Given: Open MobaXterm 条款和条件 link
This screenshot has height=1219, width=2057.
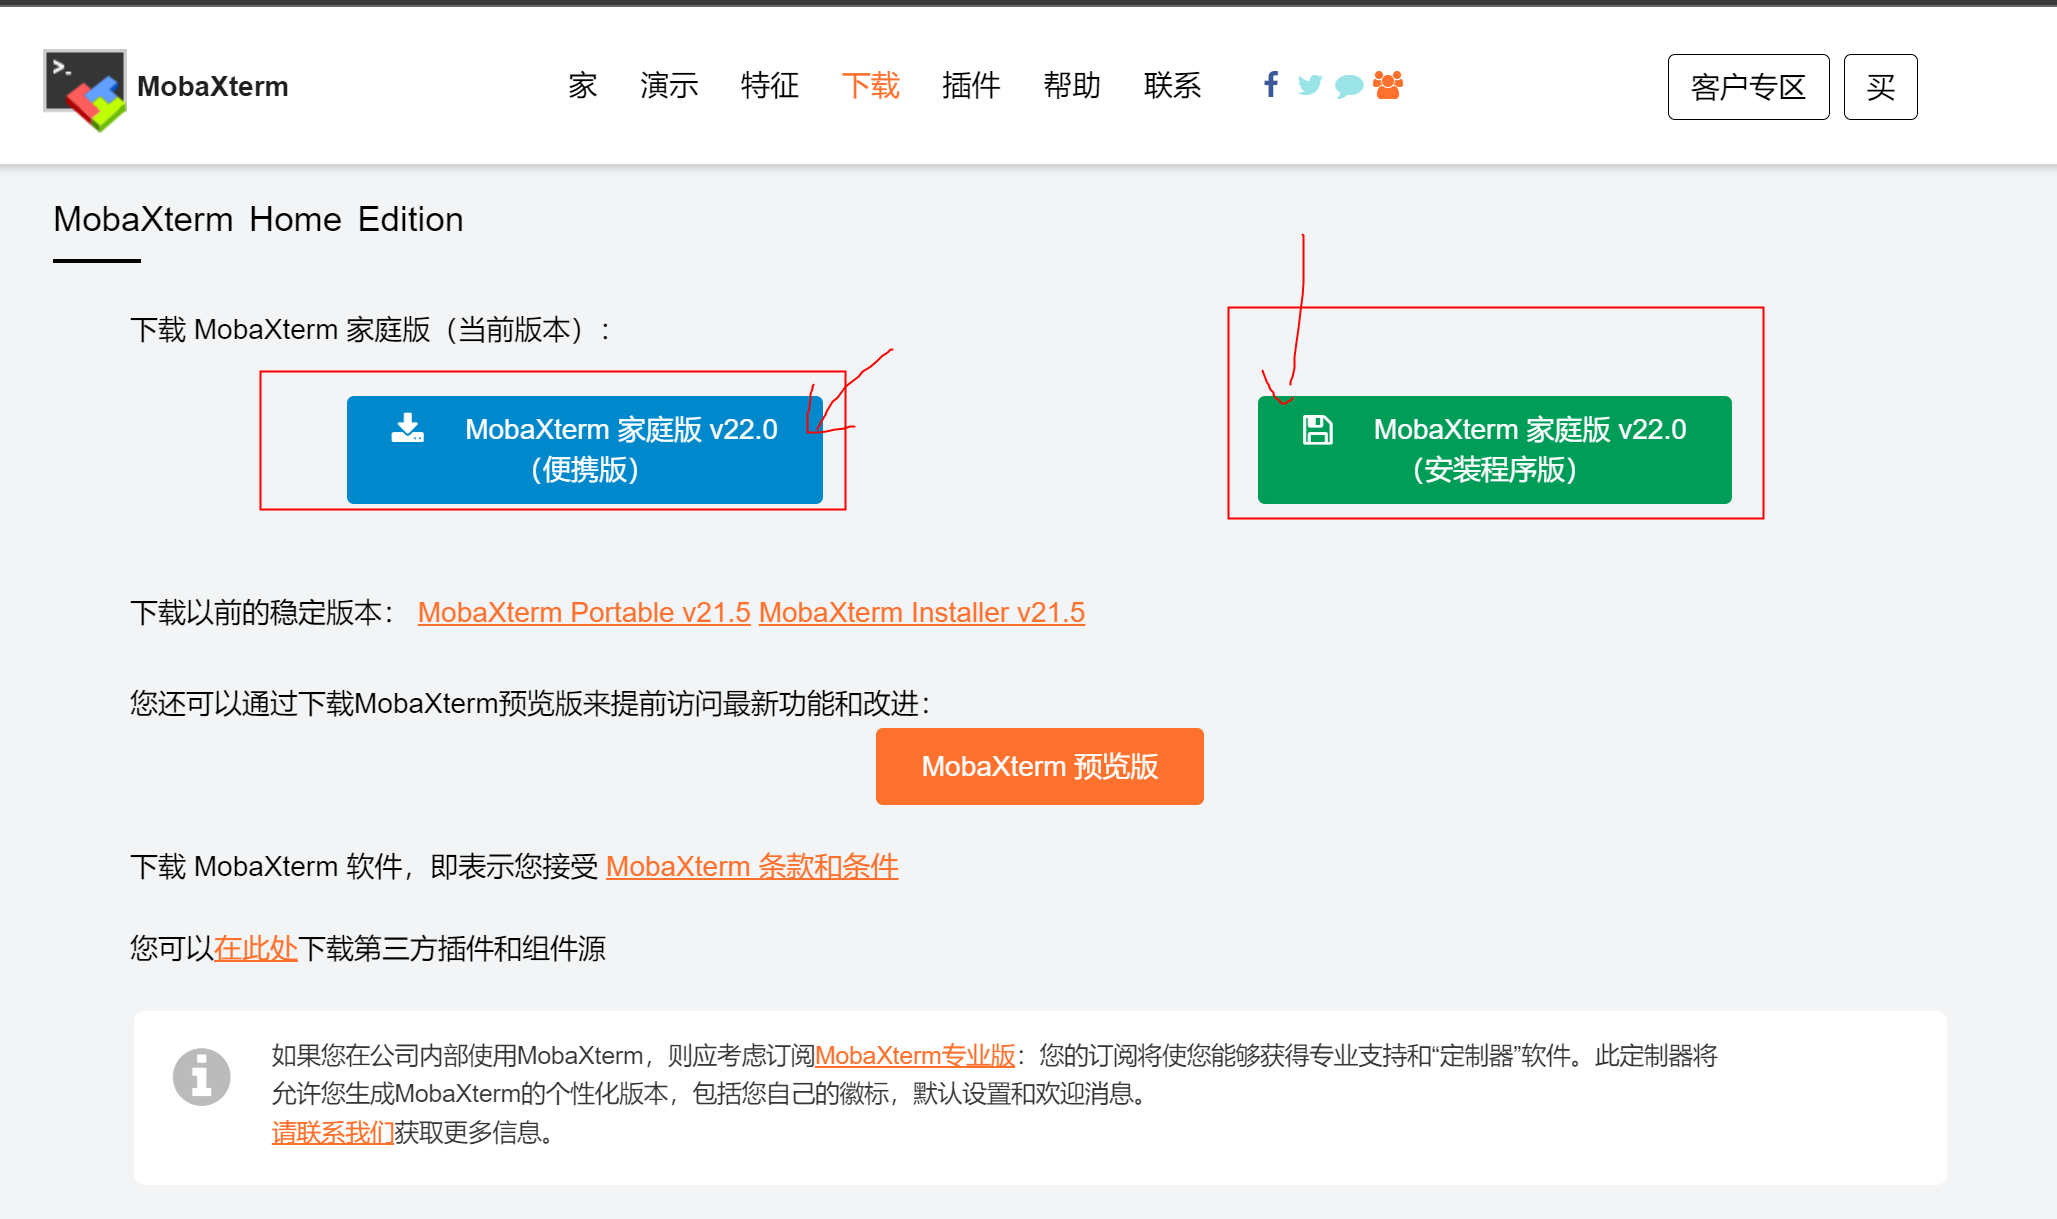Looking at the screenshot, I should (752, 866).
